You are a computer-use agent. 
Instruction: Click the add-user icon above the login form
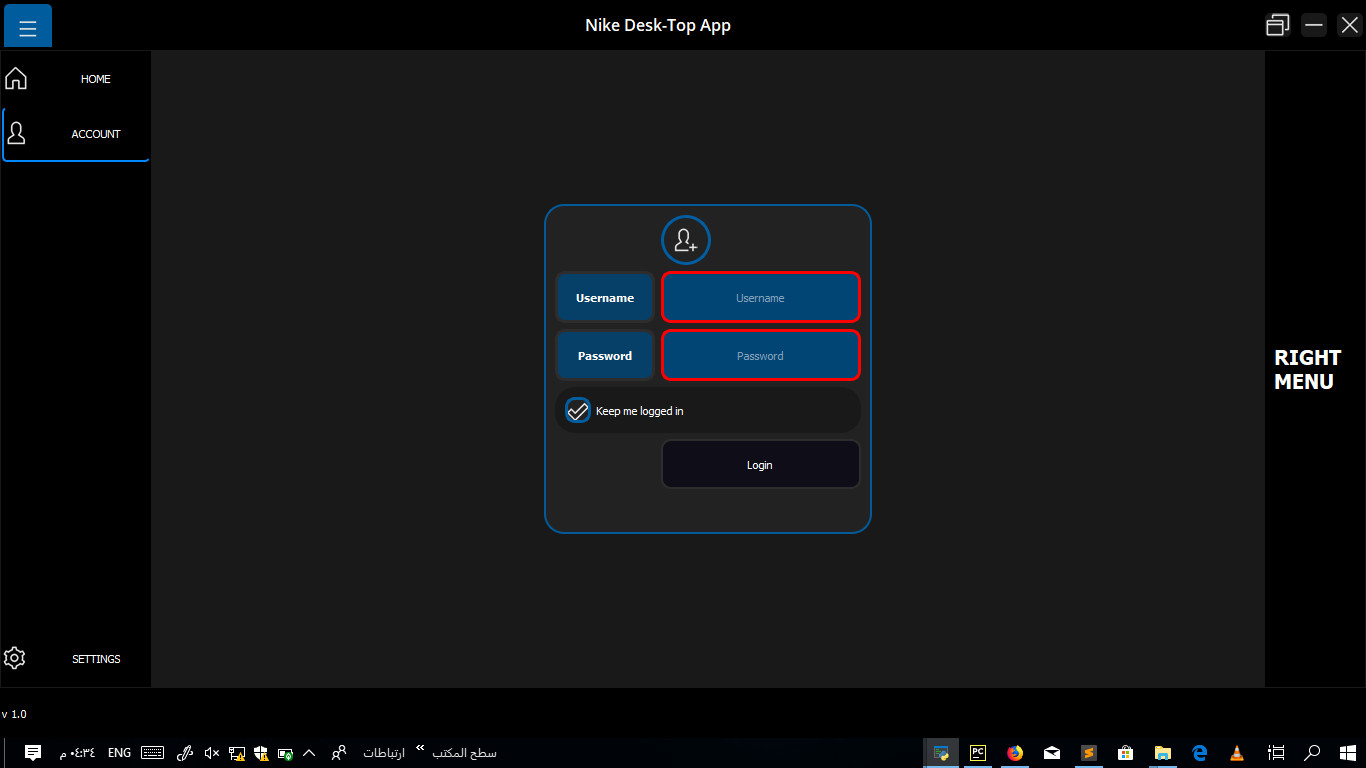tap(685, 240)
